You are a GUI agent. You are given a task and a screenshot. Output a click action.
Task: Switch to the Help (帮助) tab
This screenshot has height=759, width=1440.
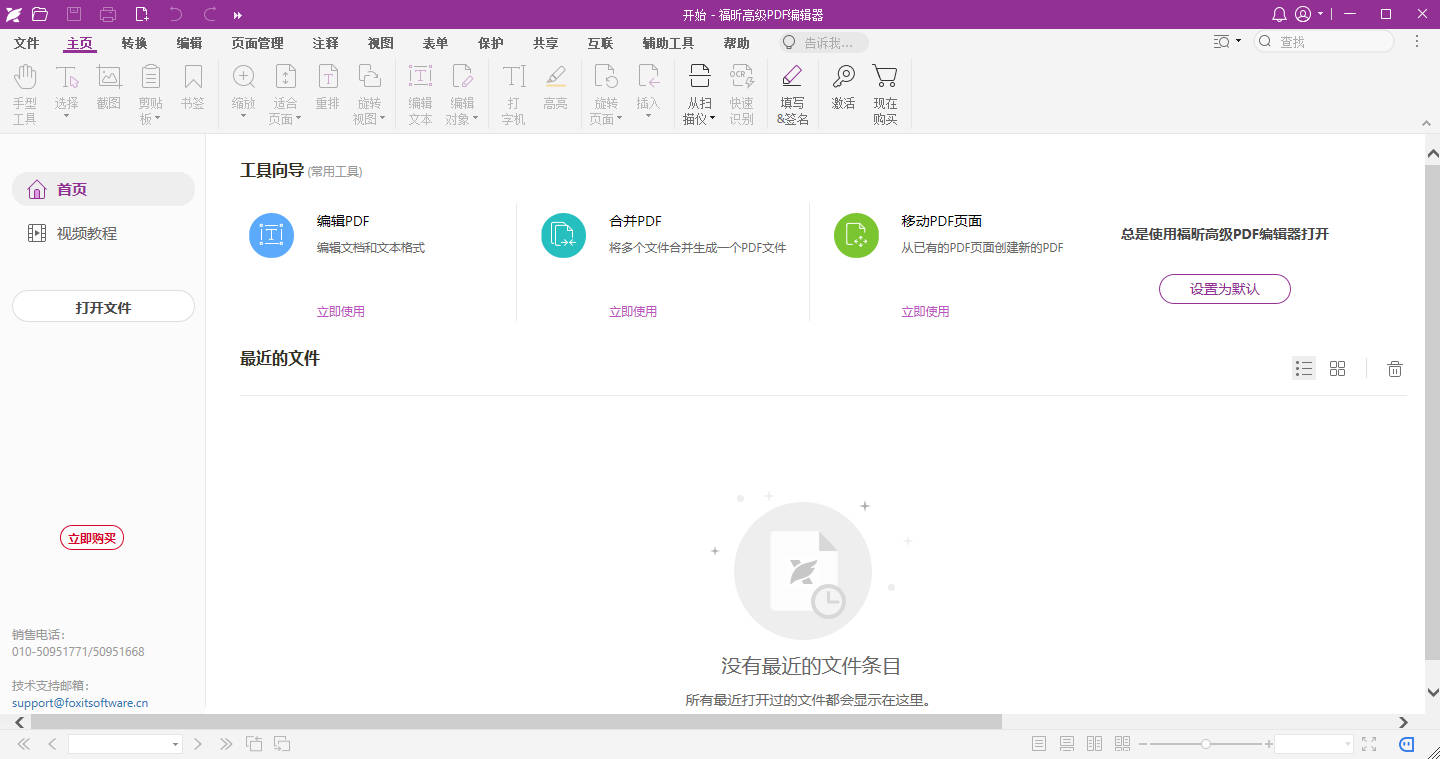[x=736, y=43]
